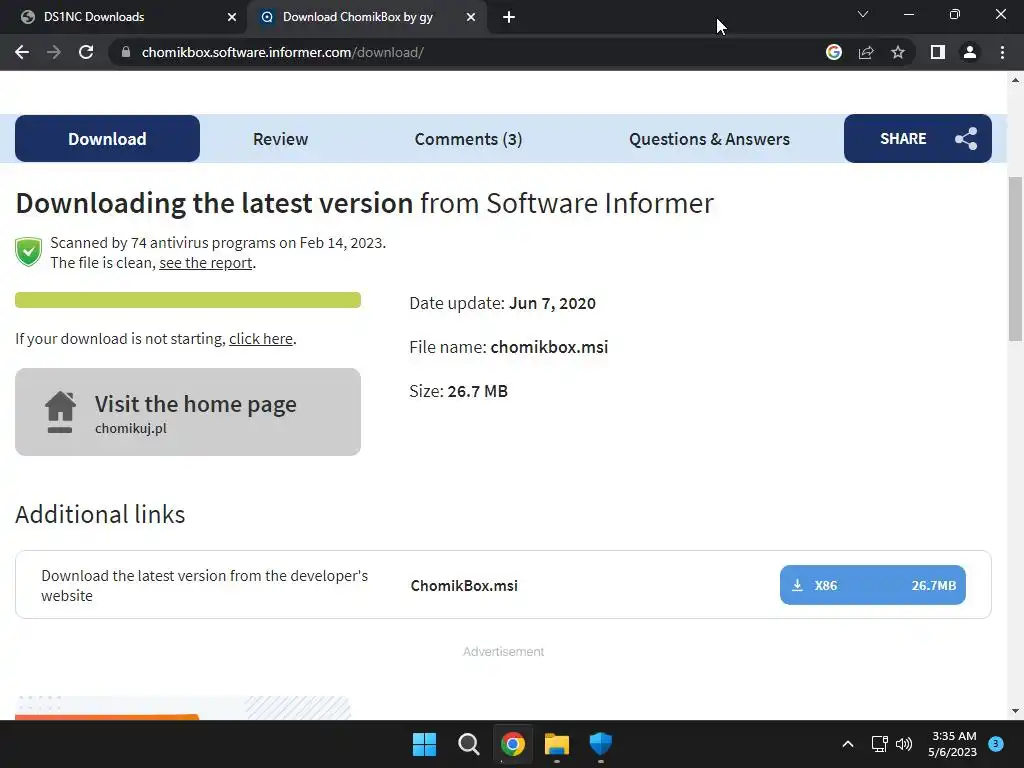Open network status tray icon
The image size is (1024, 768).
[x=880, y=744]
